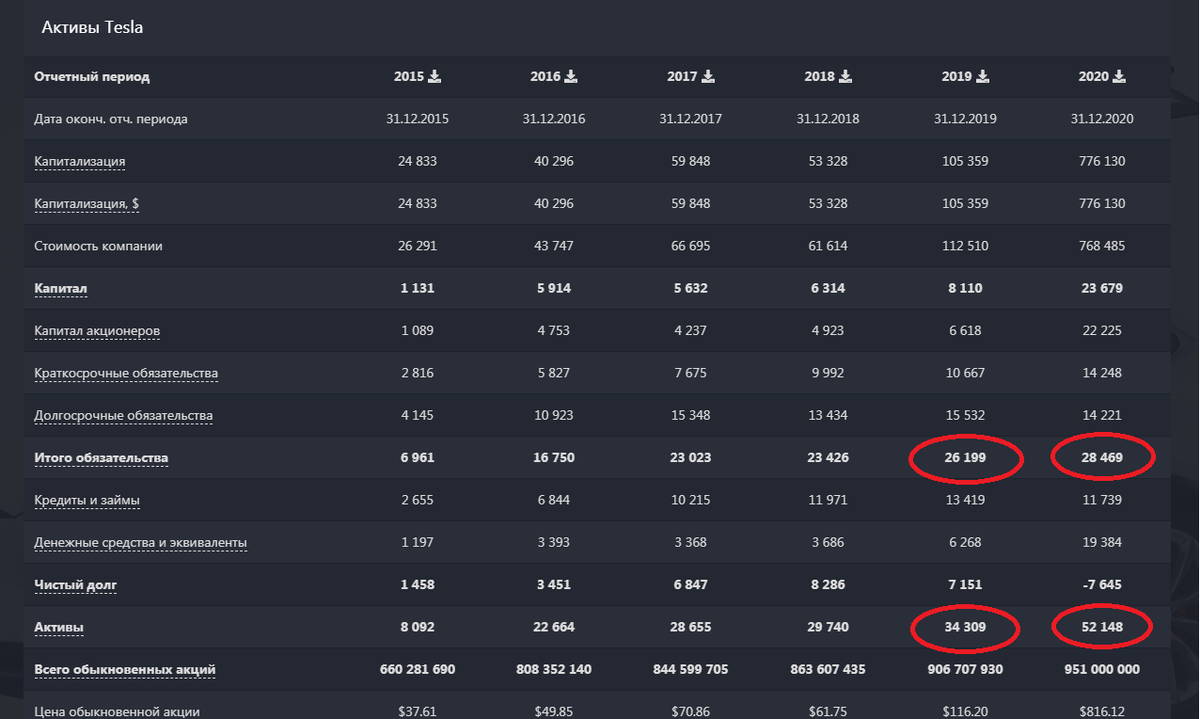Open the Капитализация, $ link
Screen dimensions: 1200x719
[x=86, y=203]
